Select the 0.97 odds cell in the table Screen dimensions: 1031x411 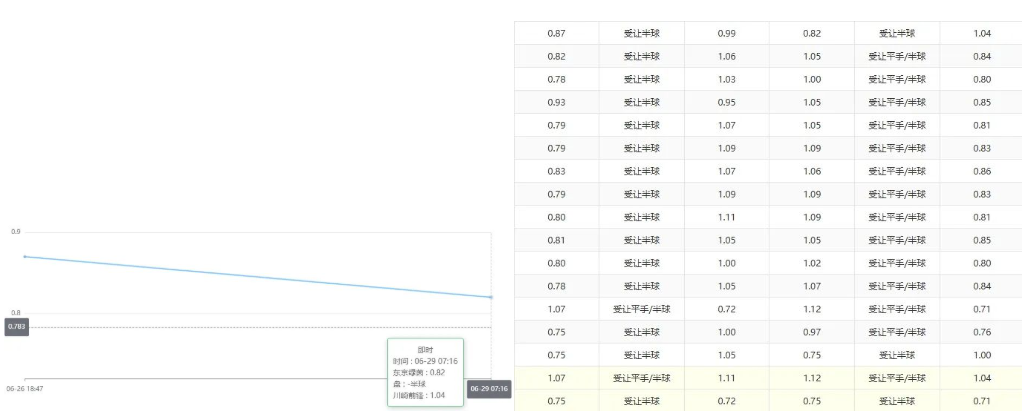pos(812,332)
